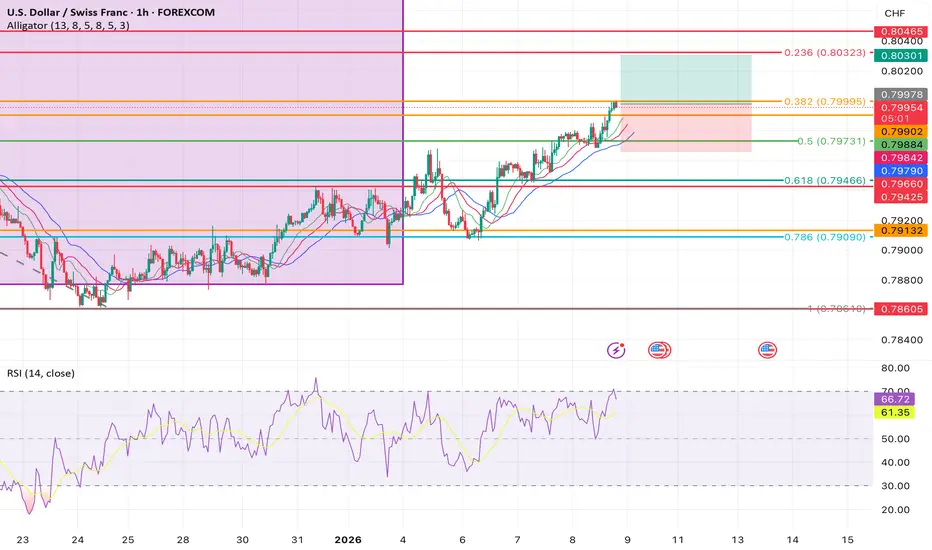Screen dimensions: 932x550
Task: Click the 0.79132 orange price label
Action: pyautogui.click(x=901, y=231)
